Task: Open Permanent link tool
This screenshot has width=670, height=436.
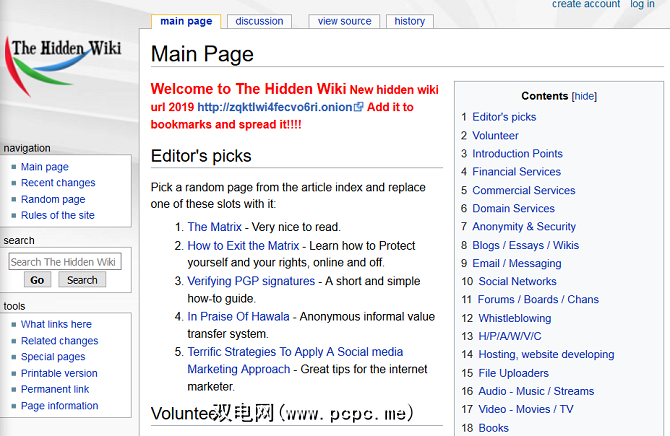Action: pyautogui.click(x=55, y=389)
